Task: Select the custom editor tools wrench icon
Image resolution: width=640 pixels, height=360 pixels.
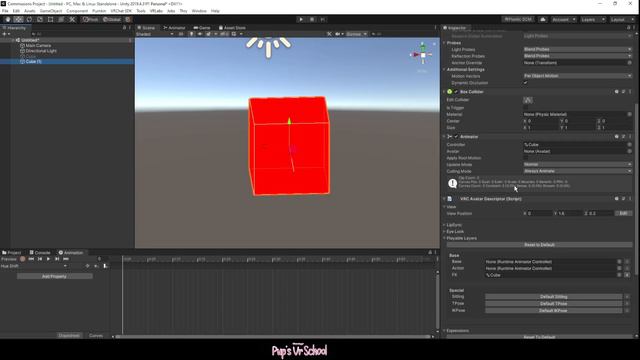Action: point(72,19)
